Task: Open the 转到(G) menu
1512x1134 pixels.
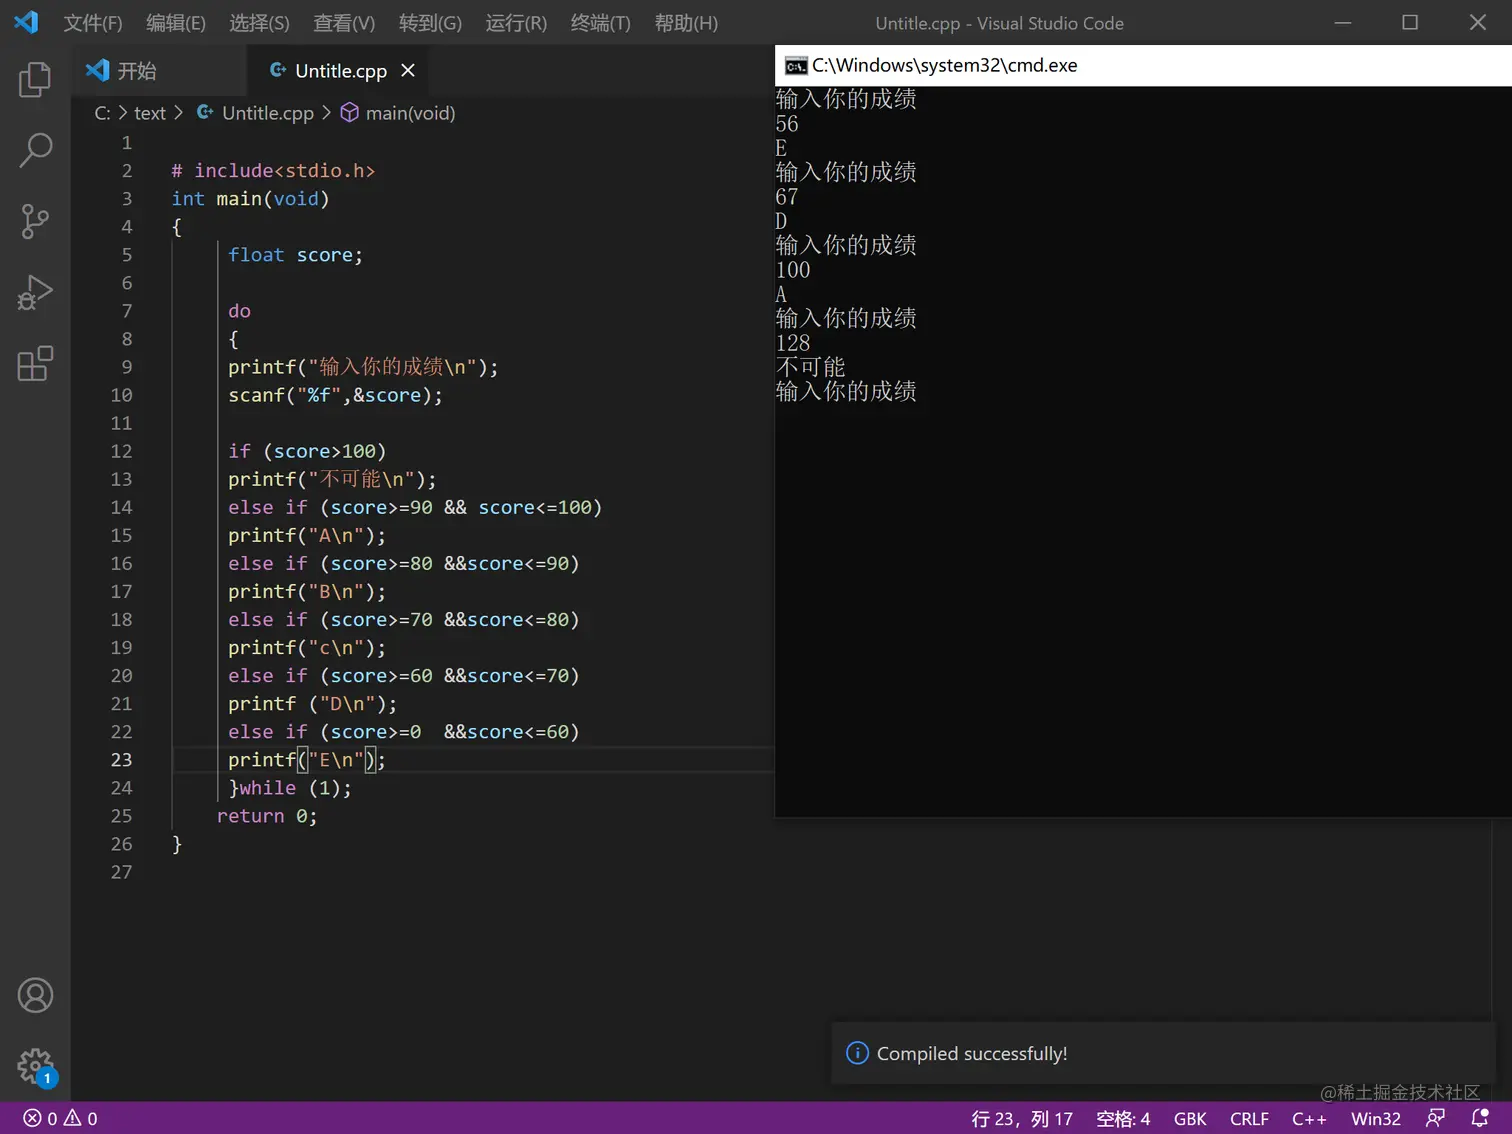Action: (x=430, y=23)
